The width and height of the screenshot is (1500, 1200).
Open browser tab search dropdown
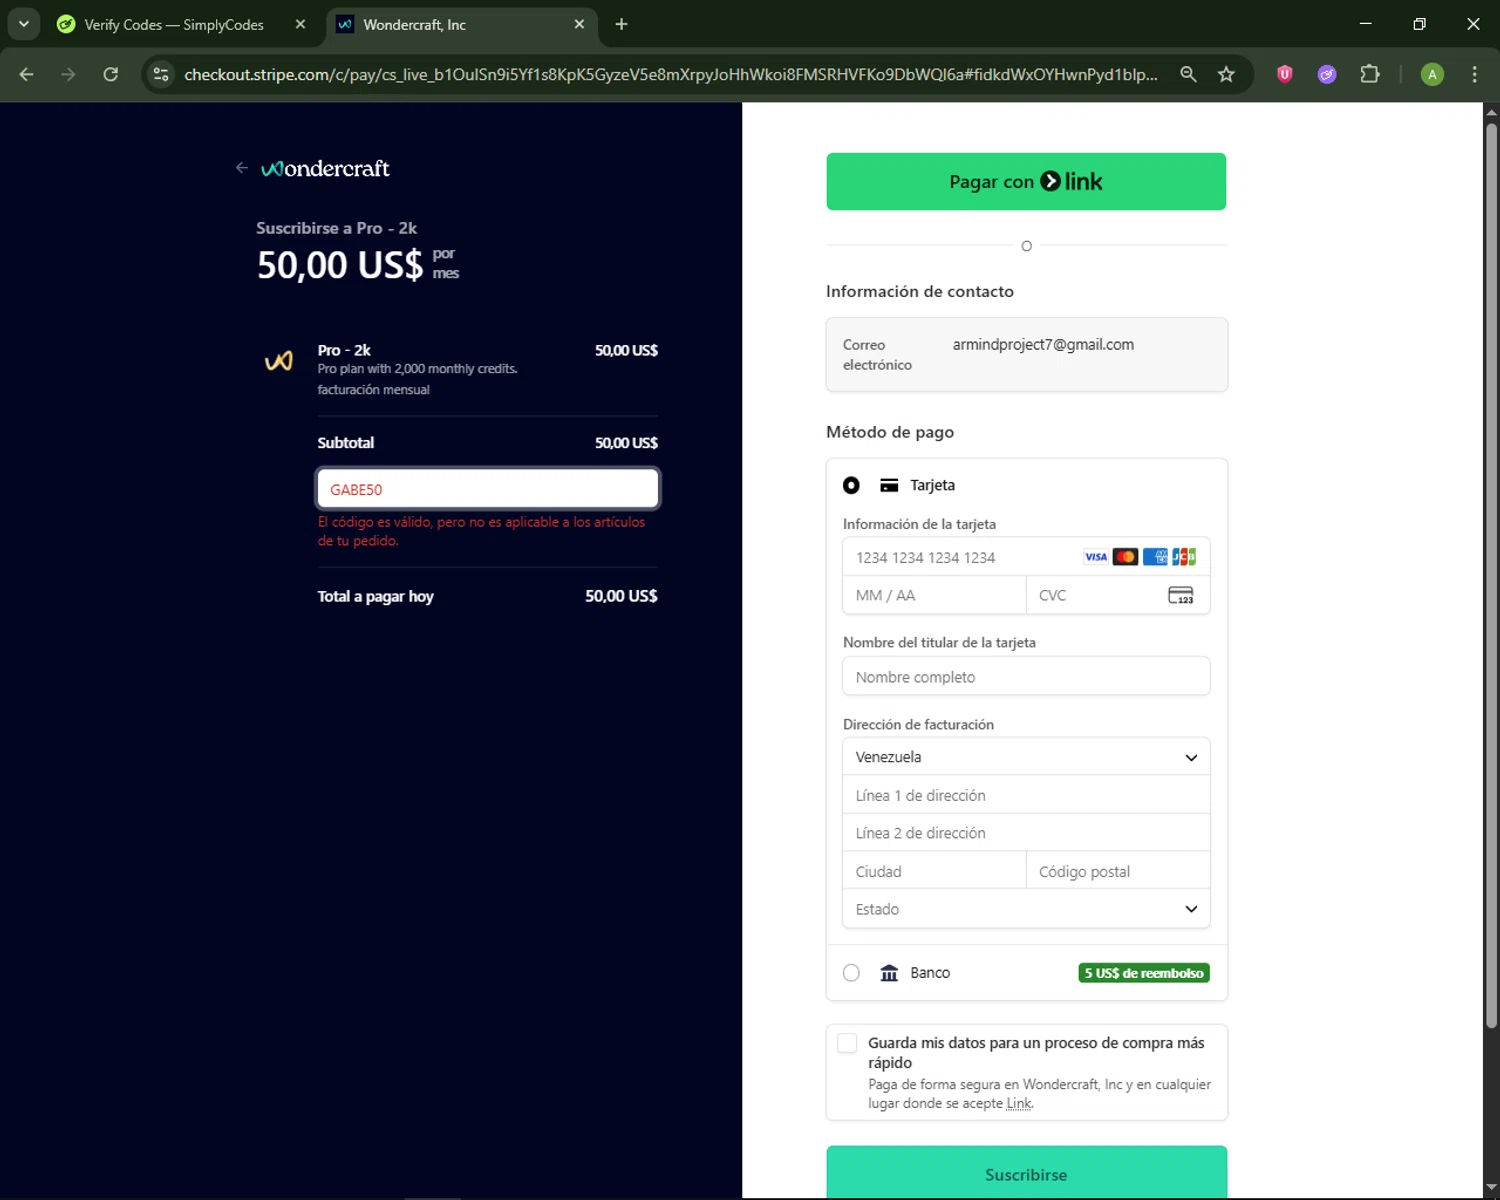(23, 24)
